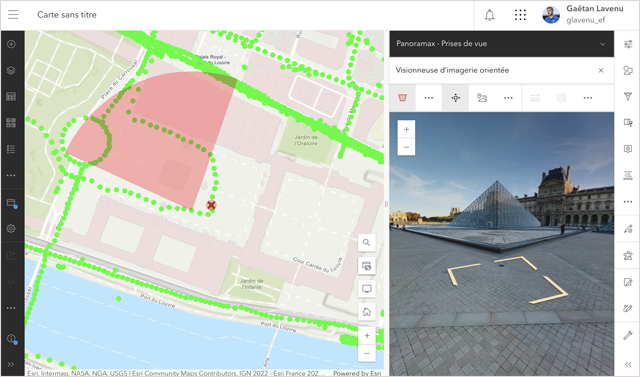The width and height of the screenshot is (640, 377).
Task: Close the Visionneuse d'imagerie orientée panel
Action: pyautogui.click(x=601, y=71)
